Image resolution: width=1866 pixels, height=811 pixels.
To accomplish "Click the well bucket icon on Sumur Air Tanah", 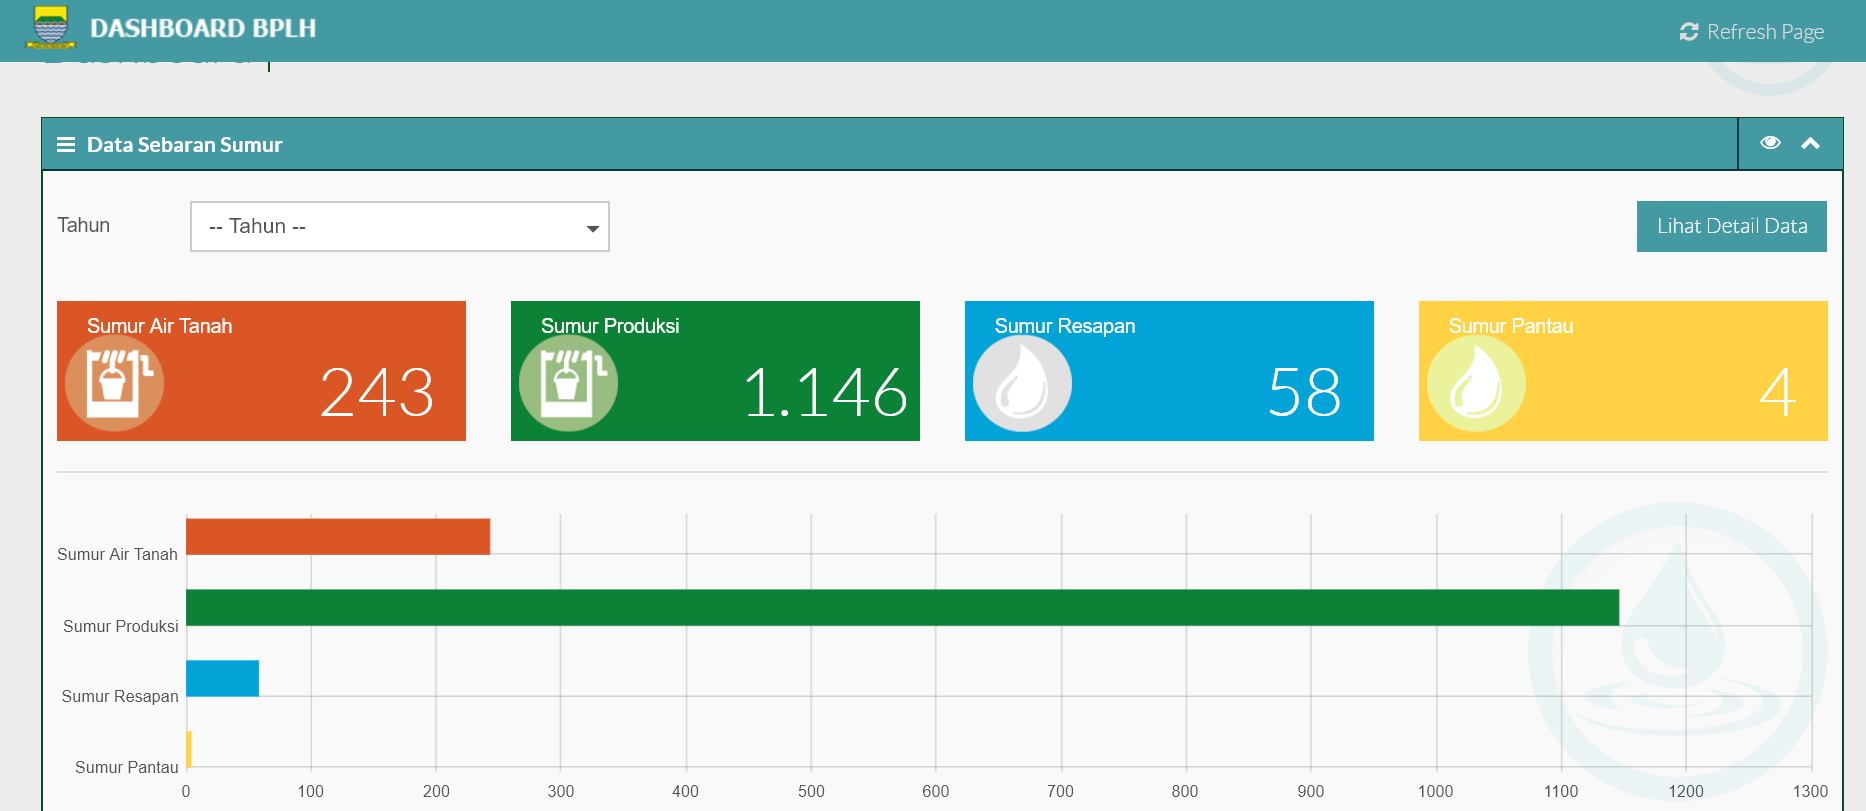I will (x=114, y=383).
